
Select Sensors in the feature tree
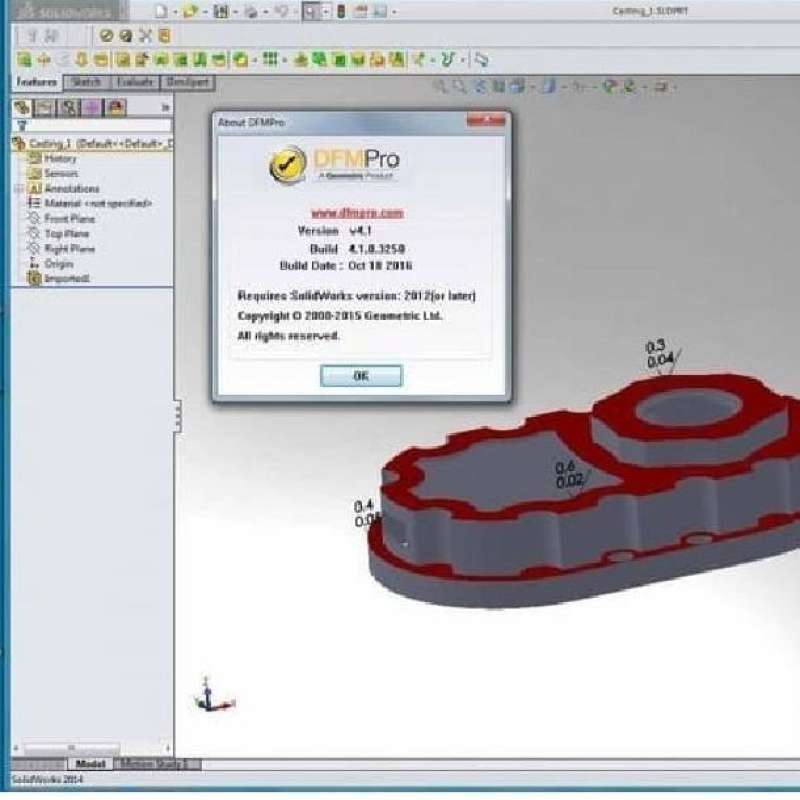click(x=54, y=173)
